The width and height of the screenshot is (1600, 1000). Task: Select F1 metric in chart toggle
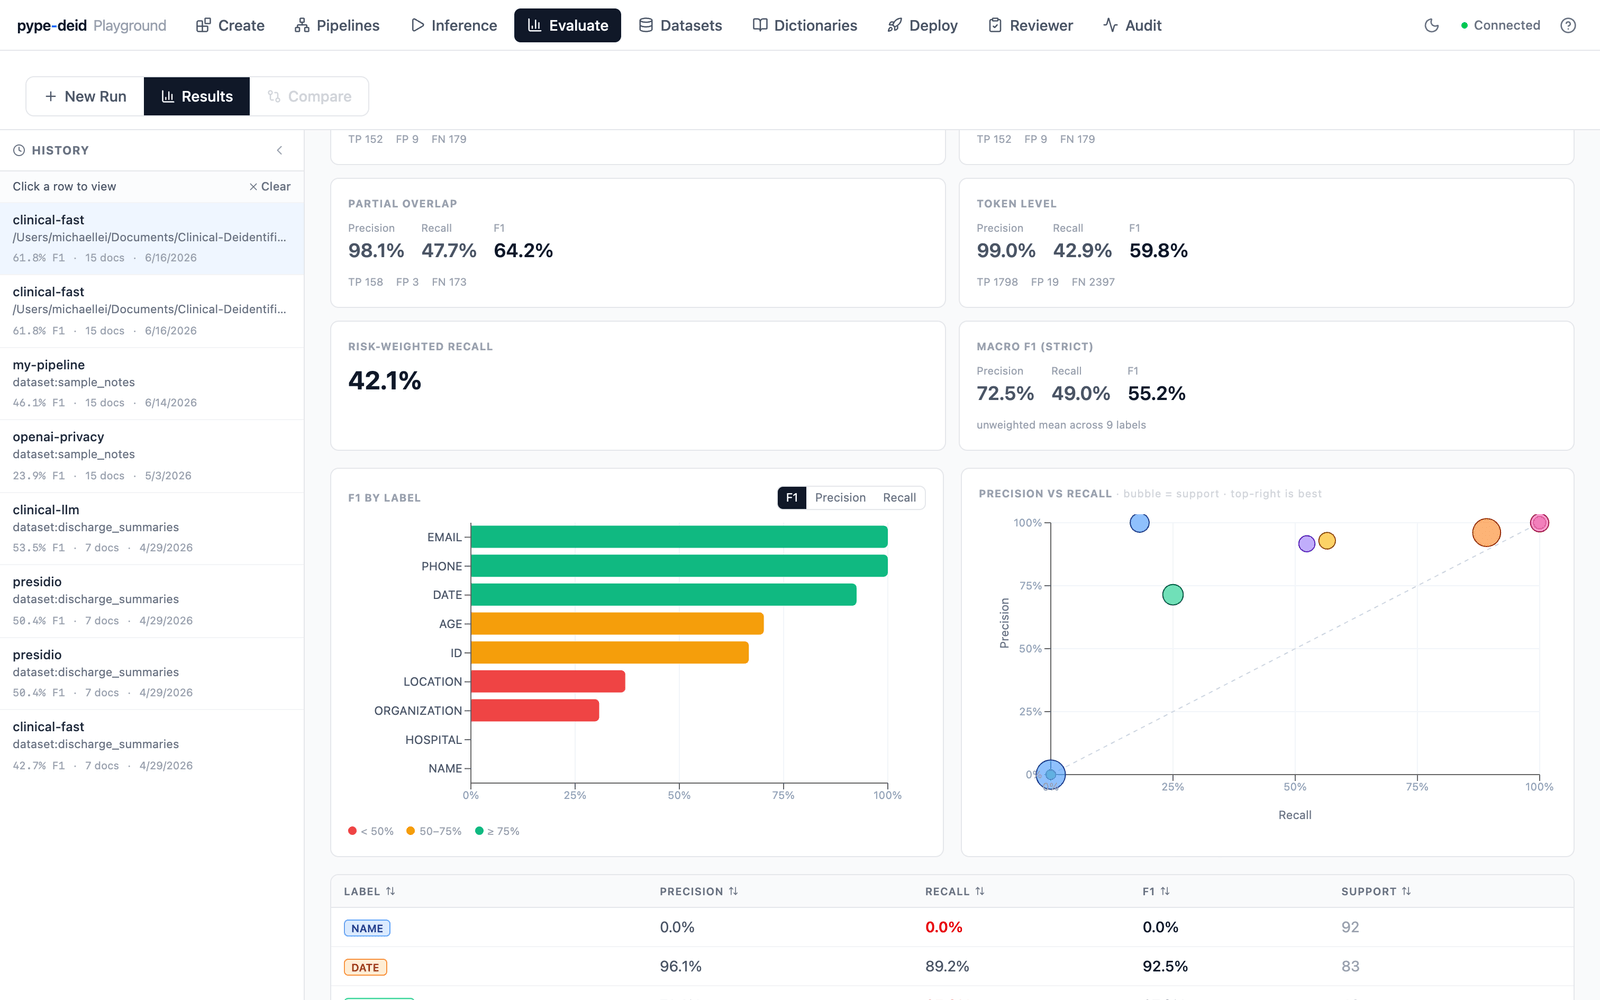(792, 498)
